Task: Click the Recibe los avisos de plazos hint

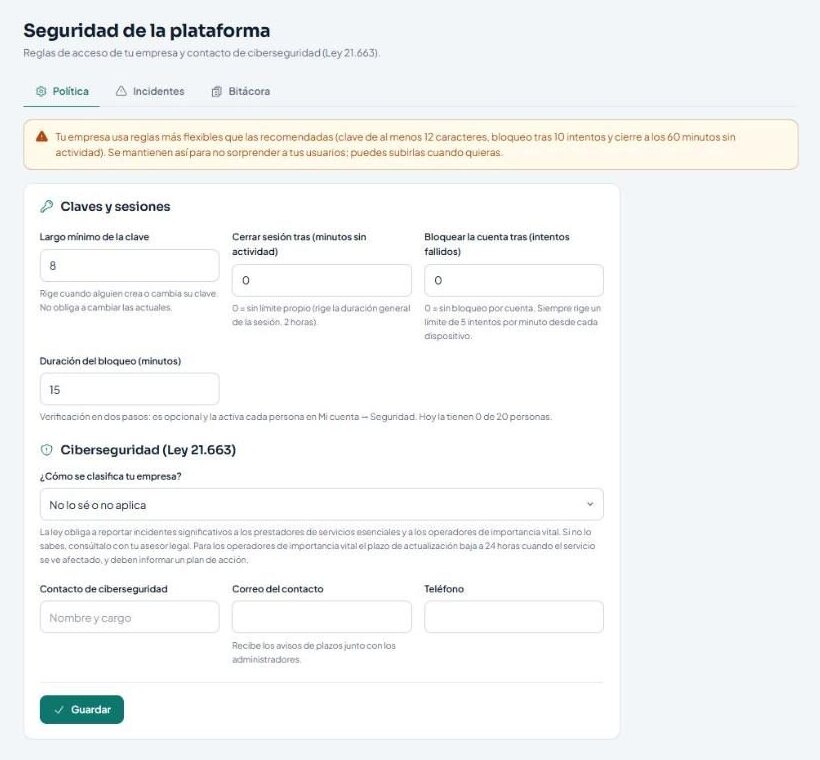Action: pyautogui.click(x=314, y=652)
